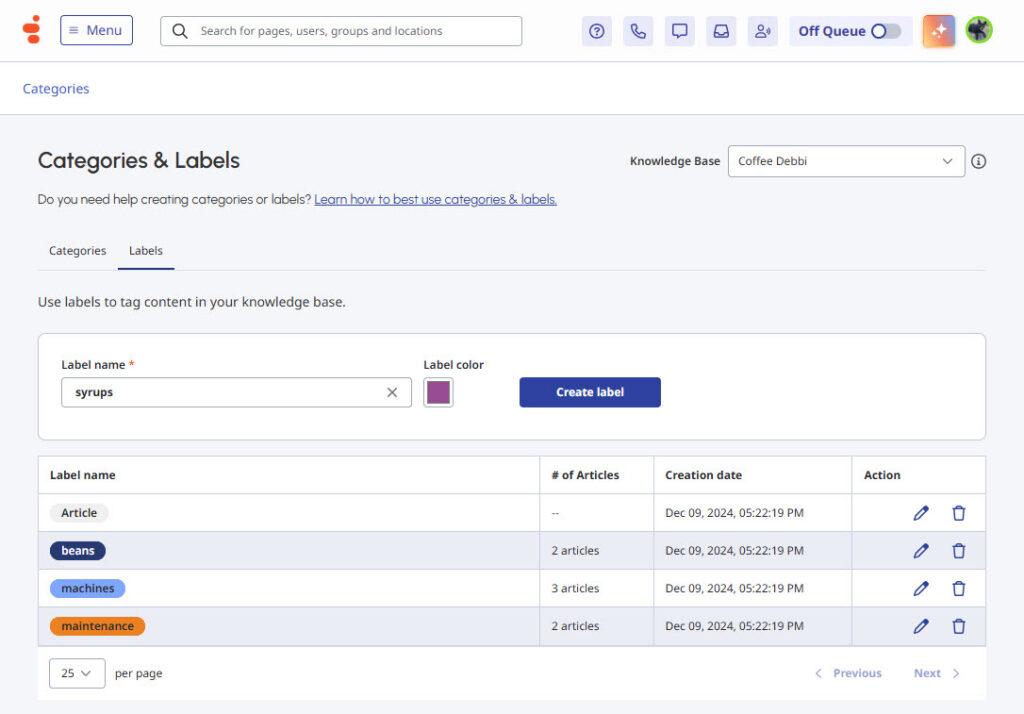Screen dimensions: 1024x714
Task: Click the Categories breadcrumb link
Action: 56,89
